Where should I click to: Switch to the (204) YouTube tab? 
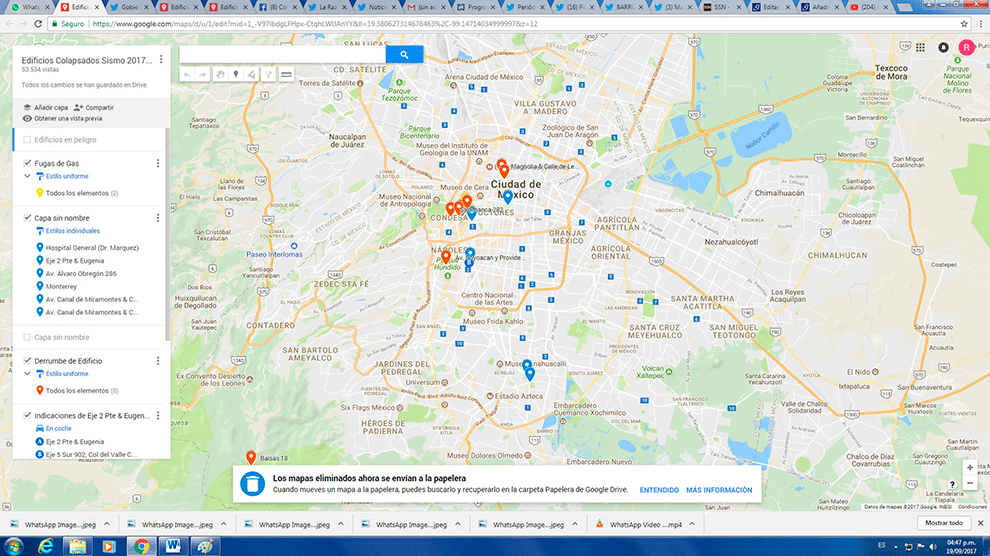(871, 8)
